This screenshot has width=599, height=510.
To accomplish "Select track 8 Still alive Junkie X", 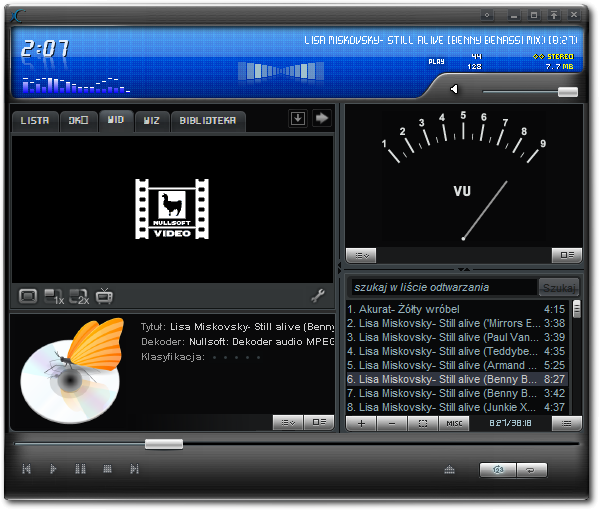I will pyautogui.click(x=457, y=407).
